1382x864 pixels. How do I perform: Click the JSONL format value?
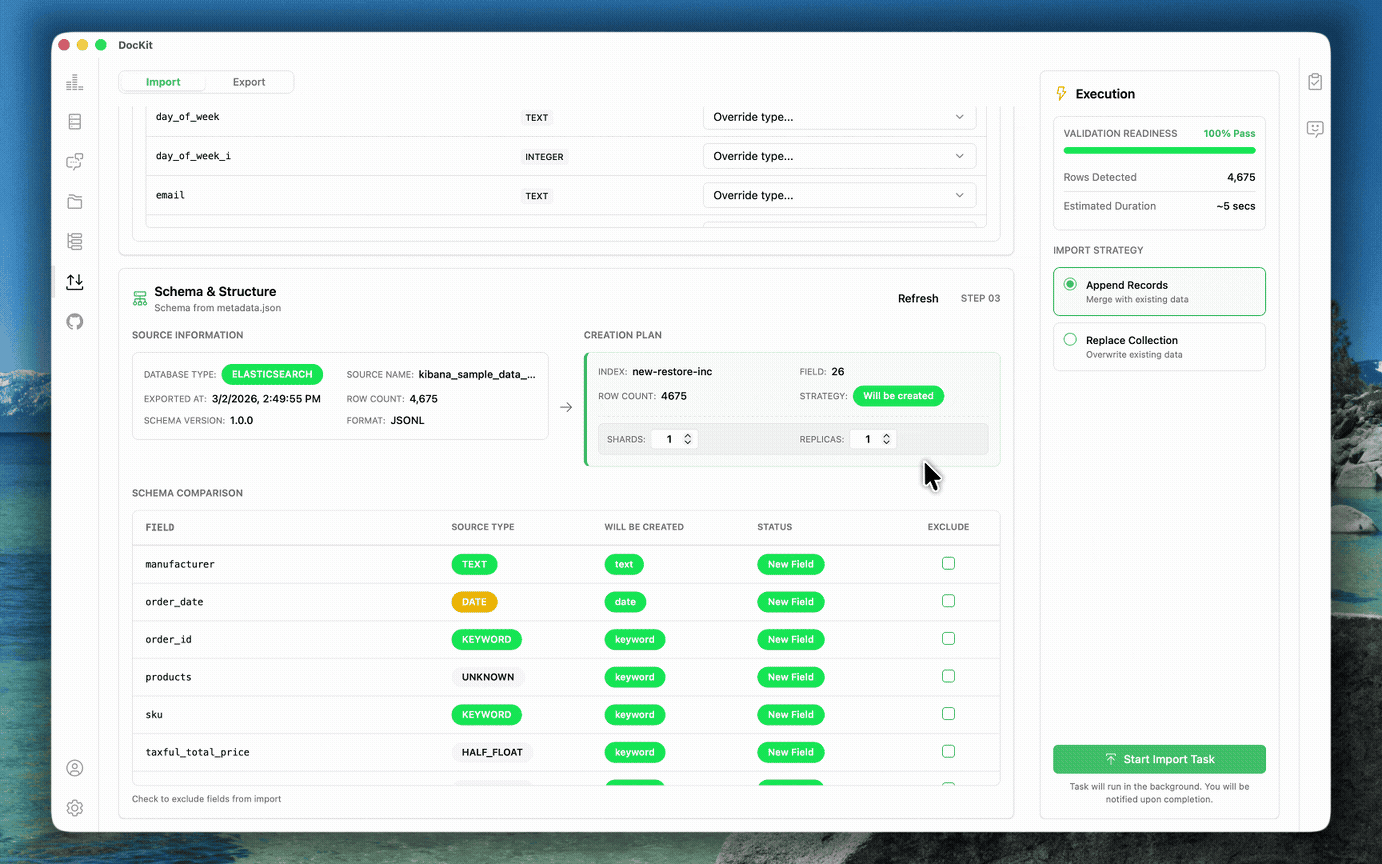click(x=407, y=421)
